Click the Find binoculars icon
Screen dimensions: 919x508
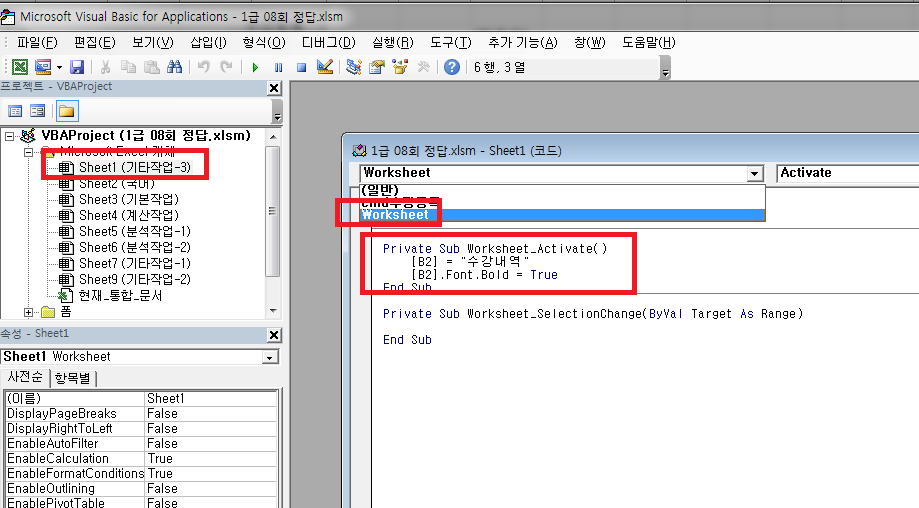click(x=174, y=67)
